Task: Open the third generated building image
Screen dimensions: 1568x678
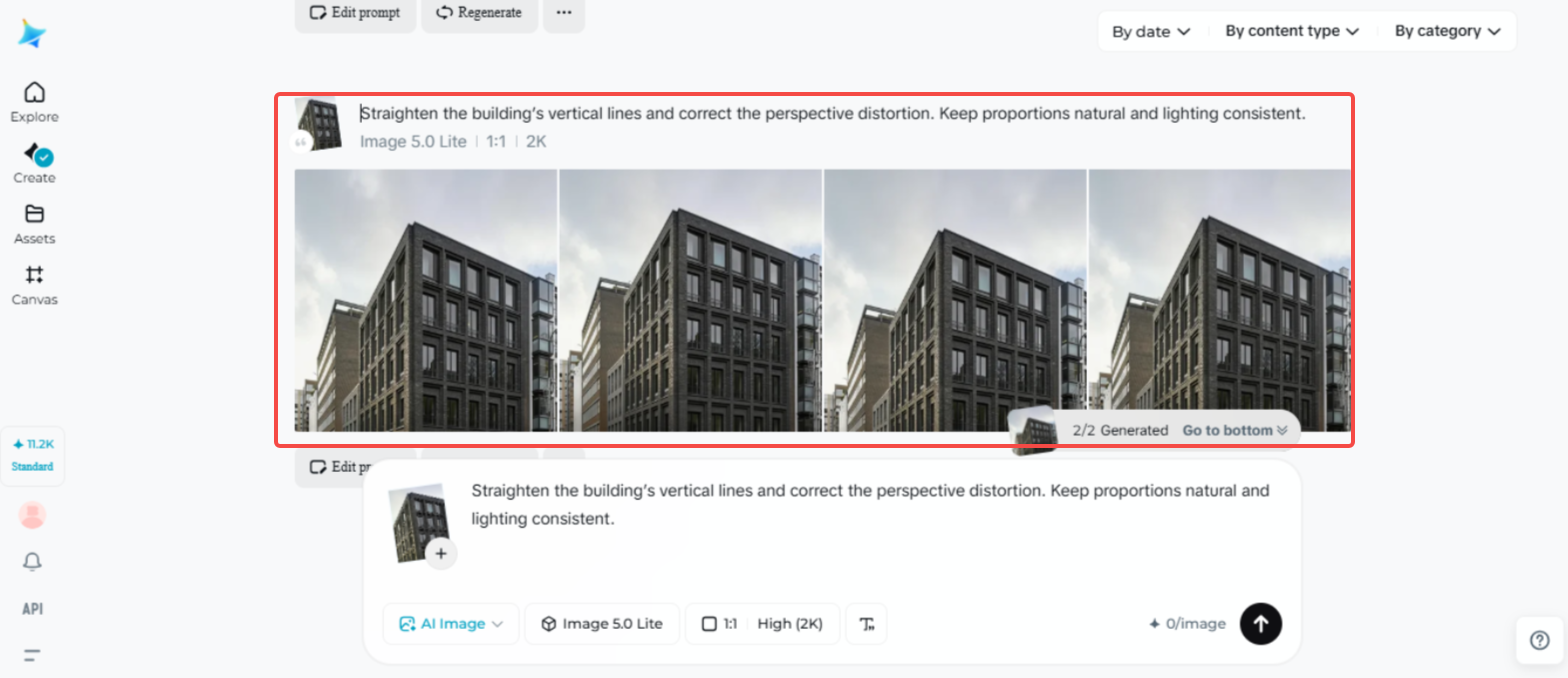Action: [955, 300]
